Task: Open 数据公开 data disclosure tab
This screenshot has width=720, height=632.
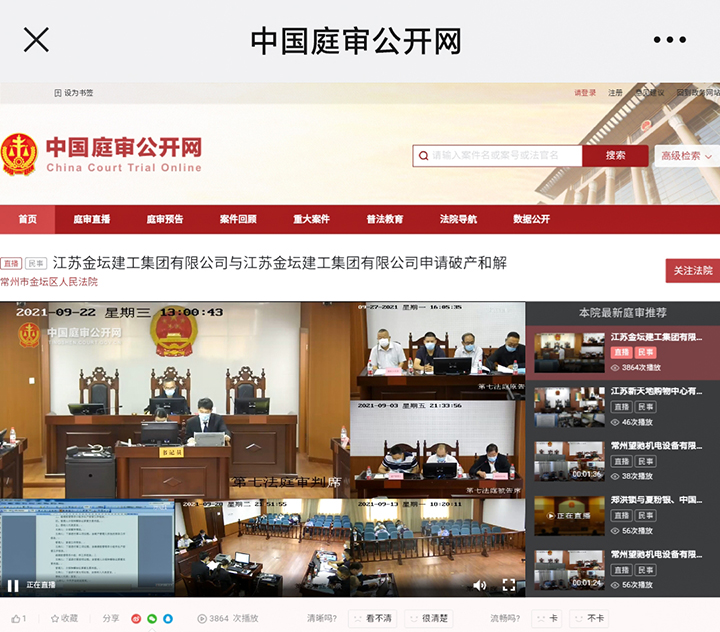Action: (531, 219)
